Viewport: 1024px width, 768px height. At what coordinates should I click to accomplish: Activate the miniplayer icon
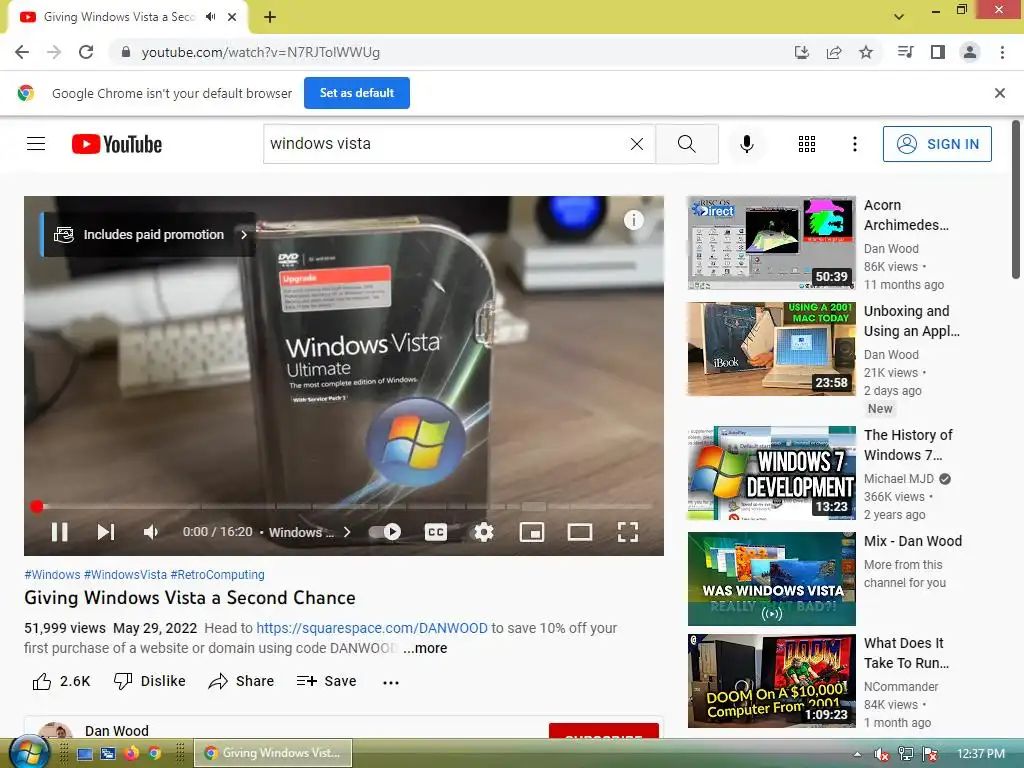click(532, 532)
